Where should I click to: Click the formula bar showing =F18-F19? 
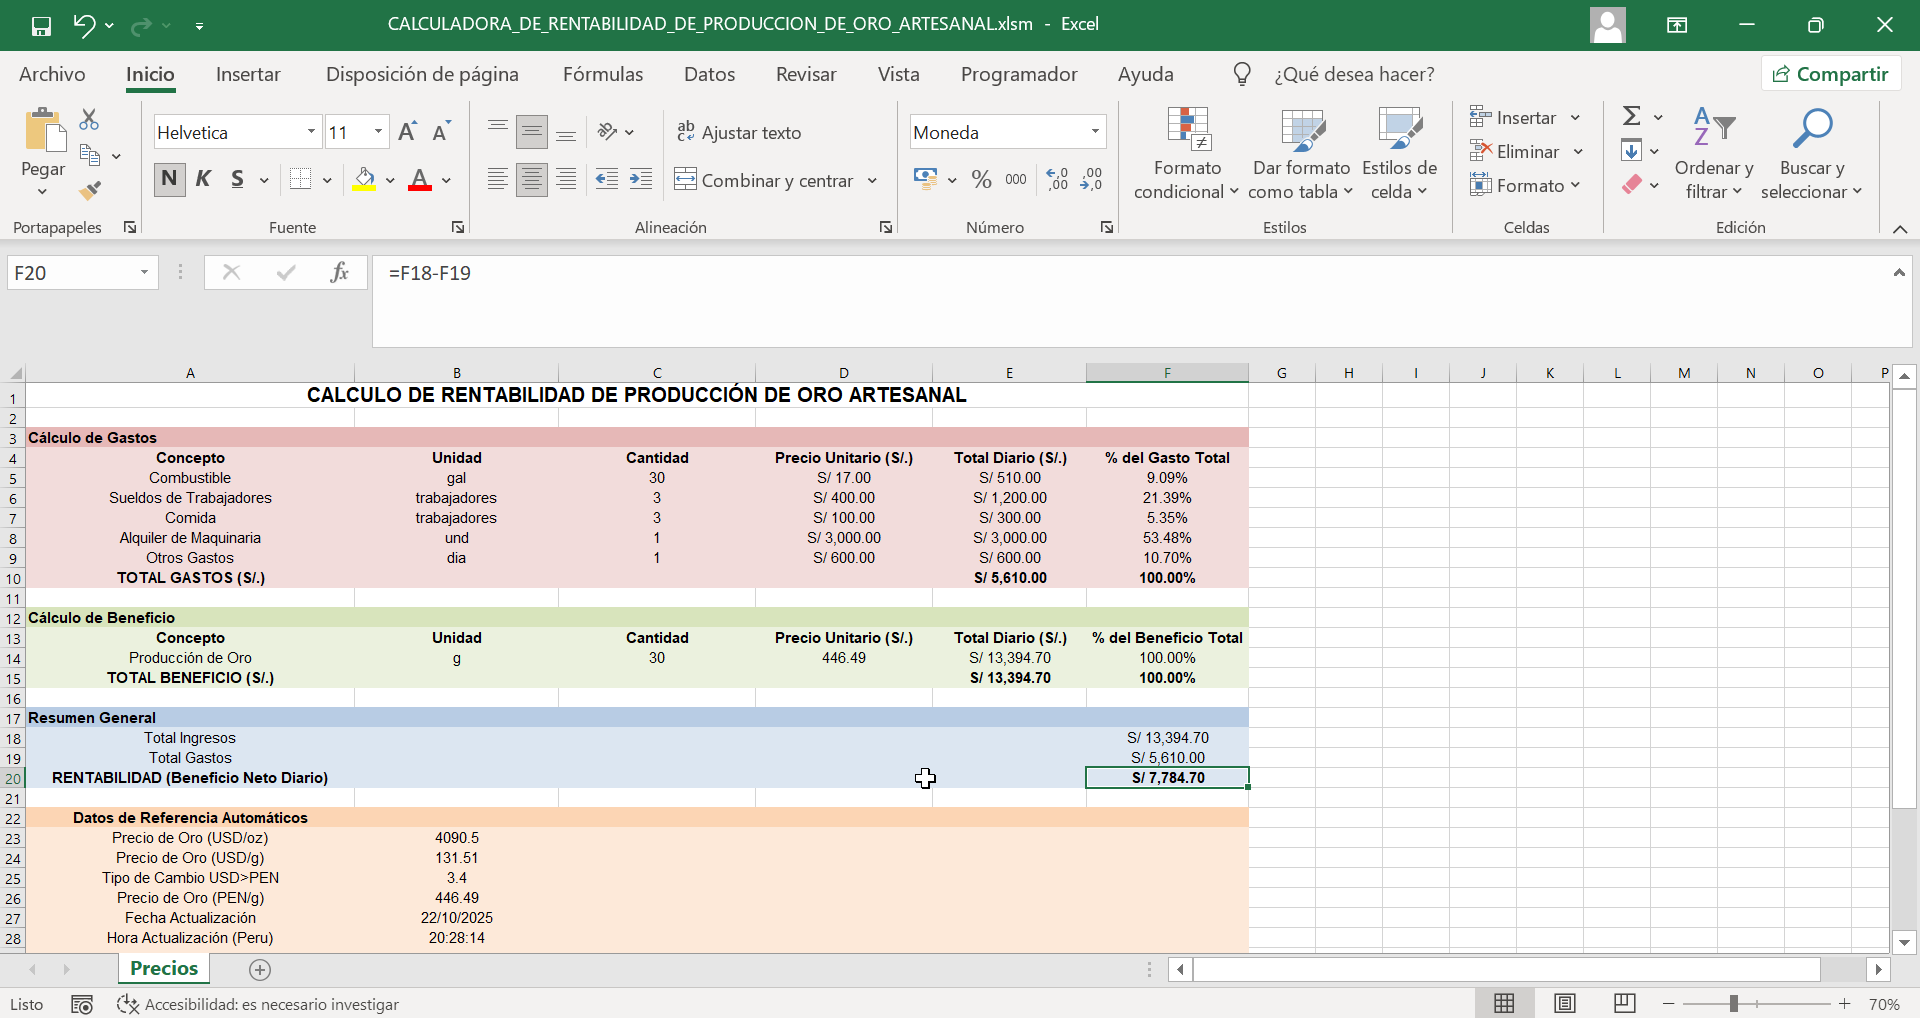tap(600, 273)
